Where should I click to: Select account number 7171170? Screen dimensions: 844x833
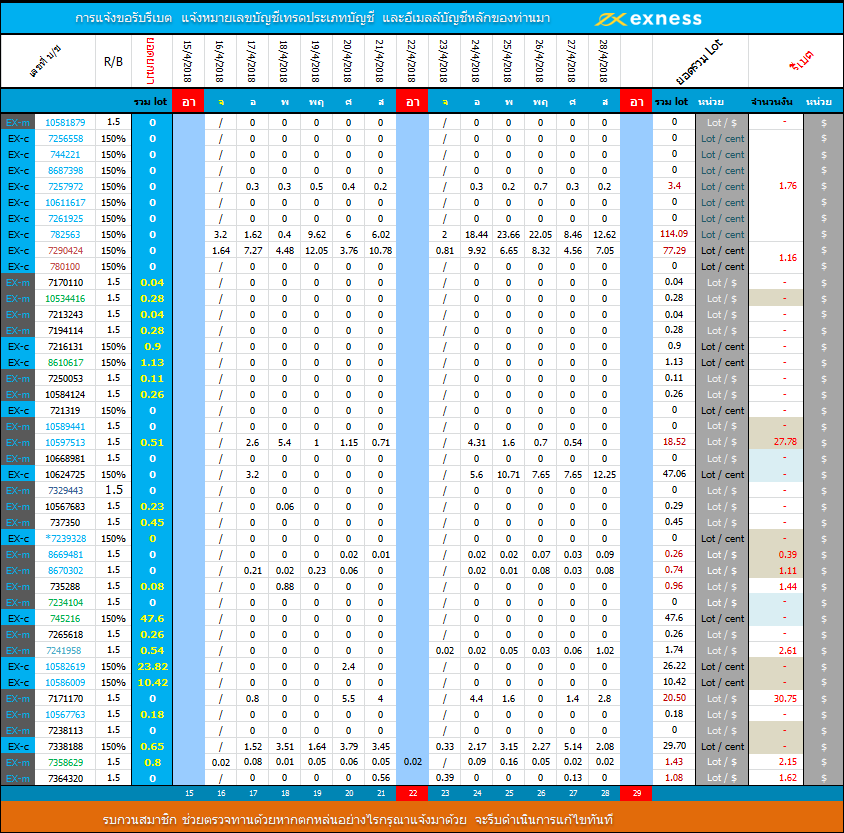(65, 698)
